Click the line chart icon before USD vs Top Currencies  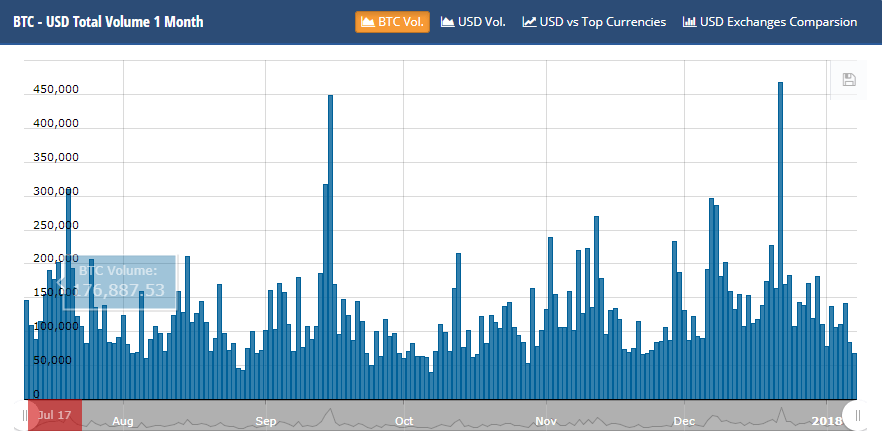click(529, 22)
